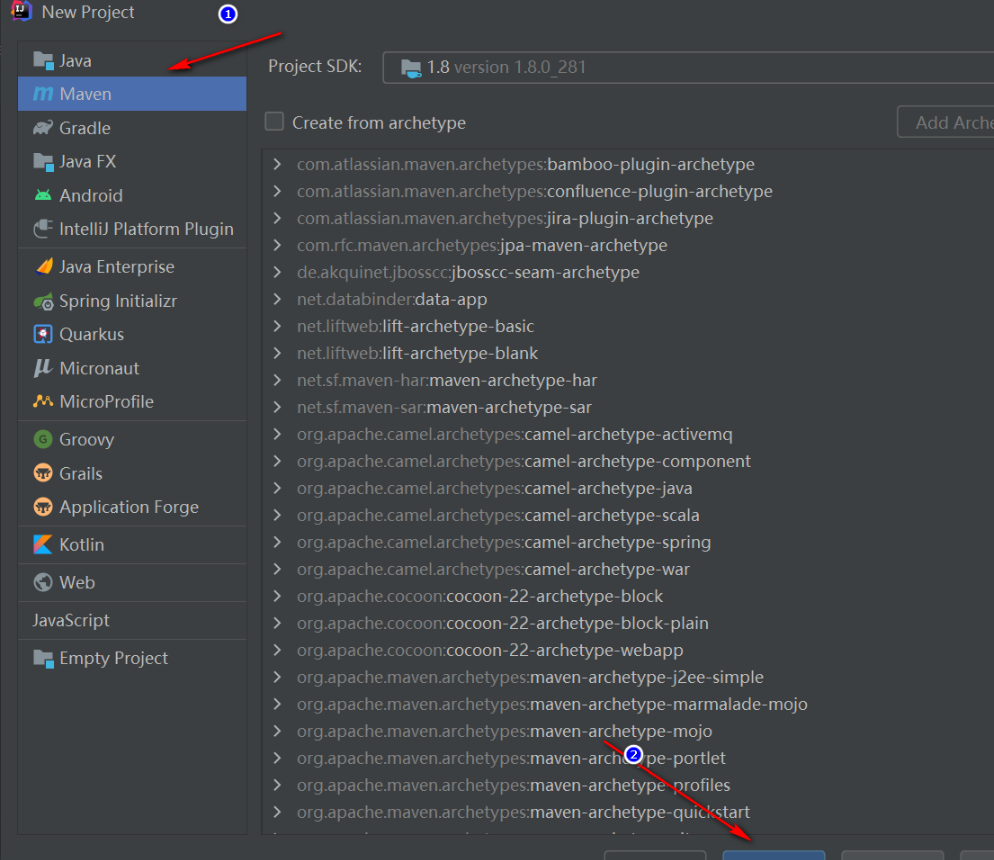Click the Android robot icon
Viewport: 994px width, 860px height.
(x=43, y=195)
